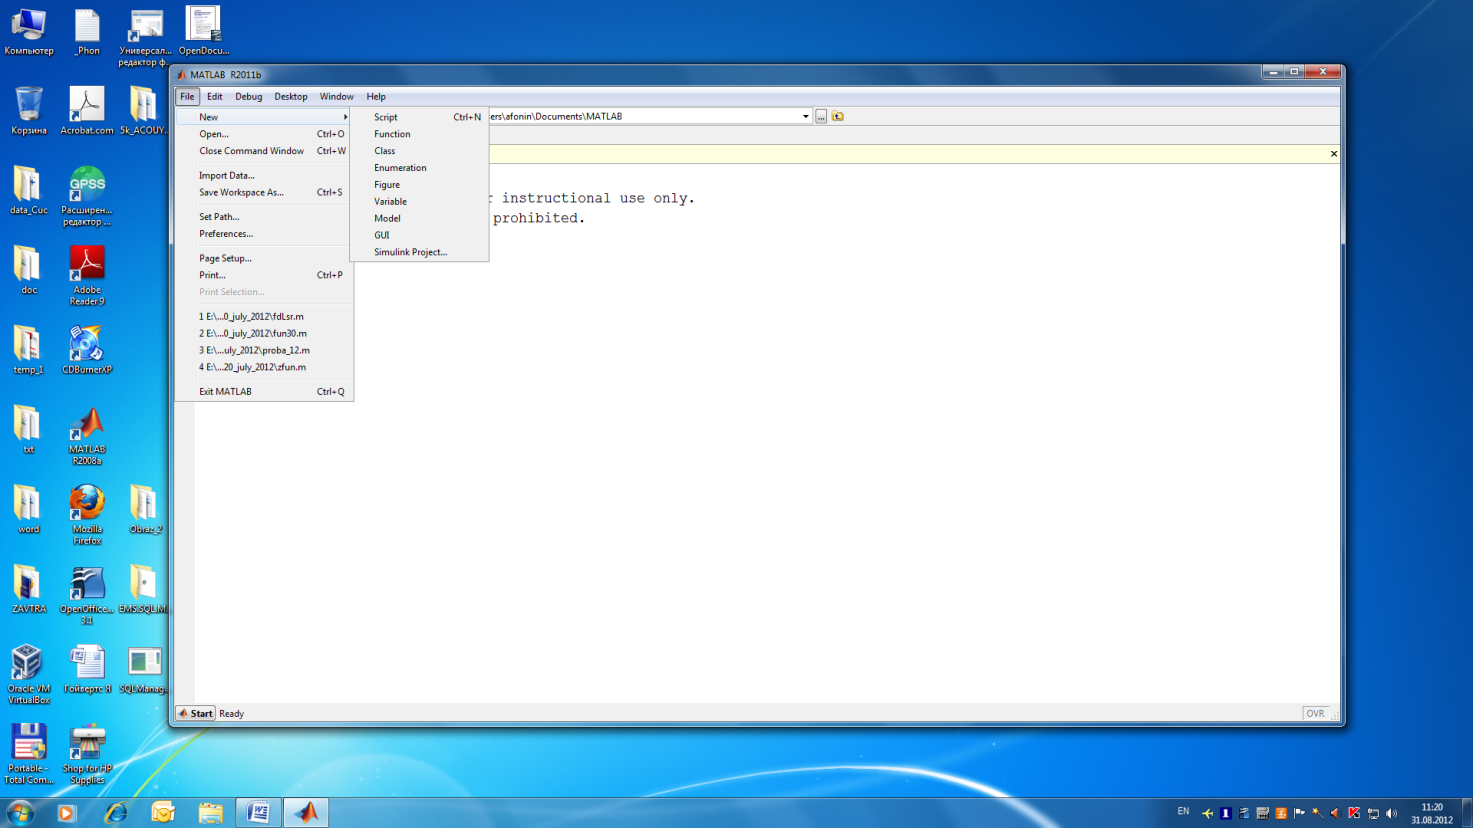
Task: Select the 5k_ACOUY folder icon
Action: (x=144, y=111)
